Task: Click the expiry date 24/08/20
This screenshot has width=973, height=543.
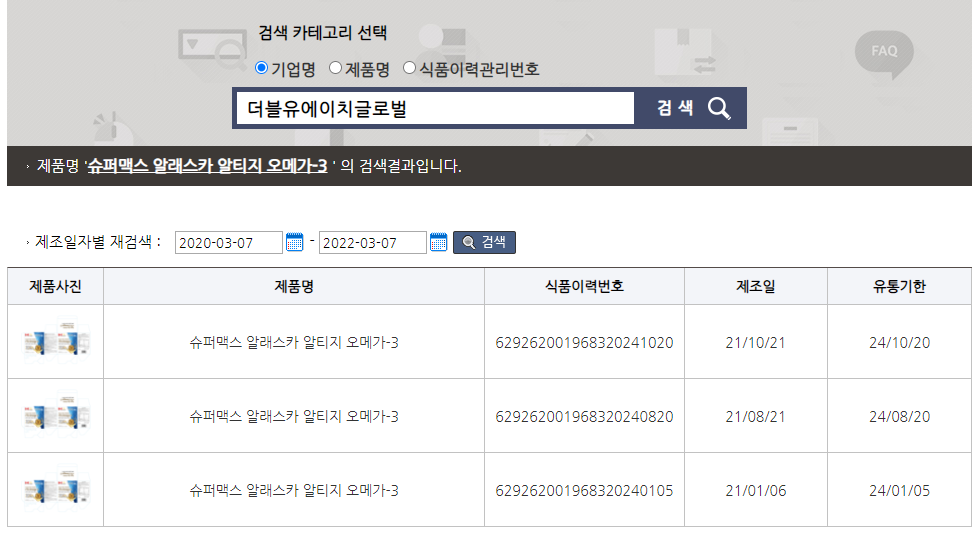Action: click(899, 416)
